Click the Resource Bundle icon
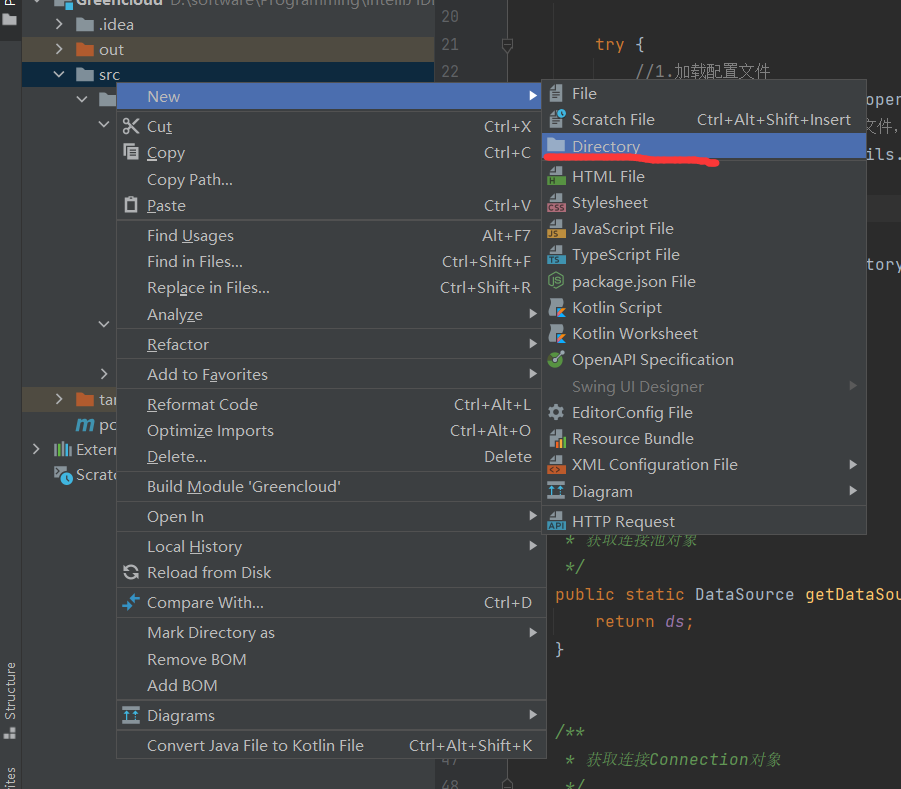 (x=557, y=438)
